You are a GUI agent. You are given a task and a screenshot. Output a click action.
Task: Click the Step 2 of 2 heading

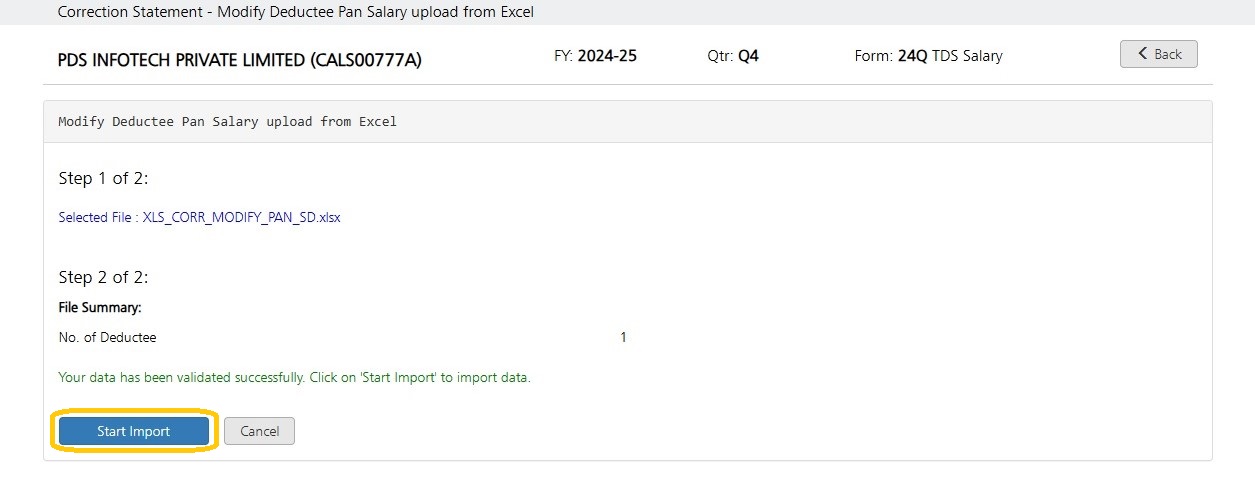click(104, 277)
